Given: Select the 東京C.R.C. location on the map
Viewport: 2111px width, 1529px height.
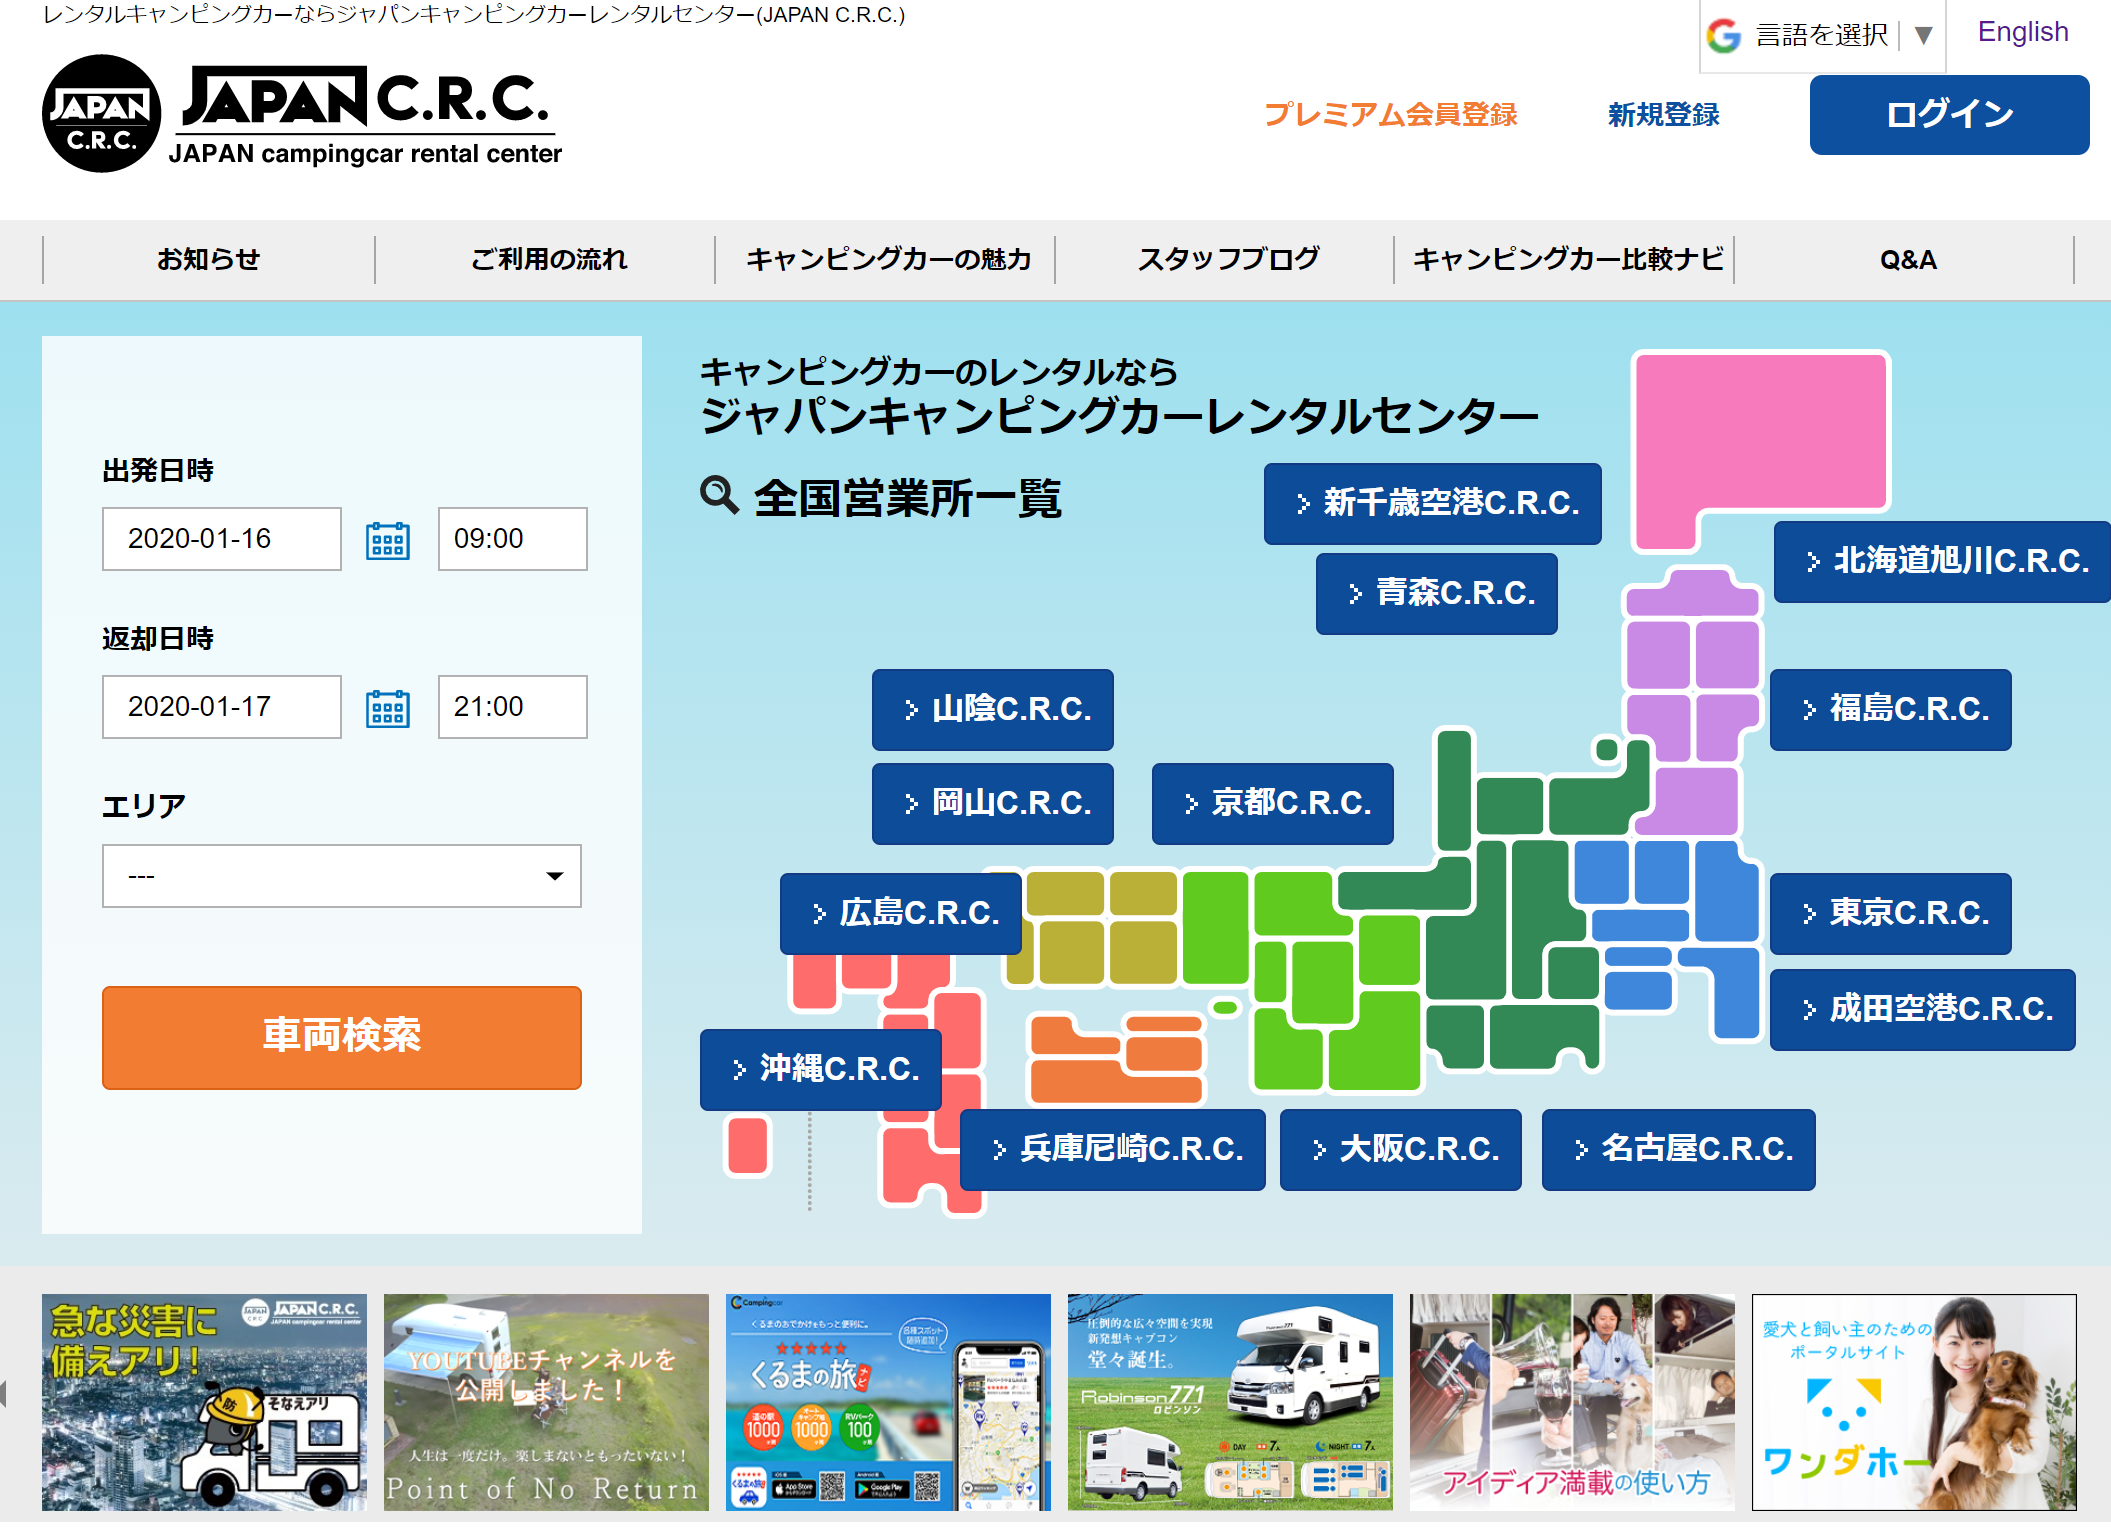Looking at the screenshot, I should click(1891, 913).
